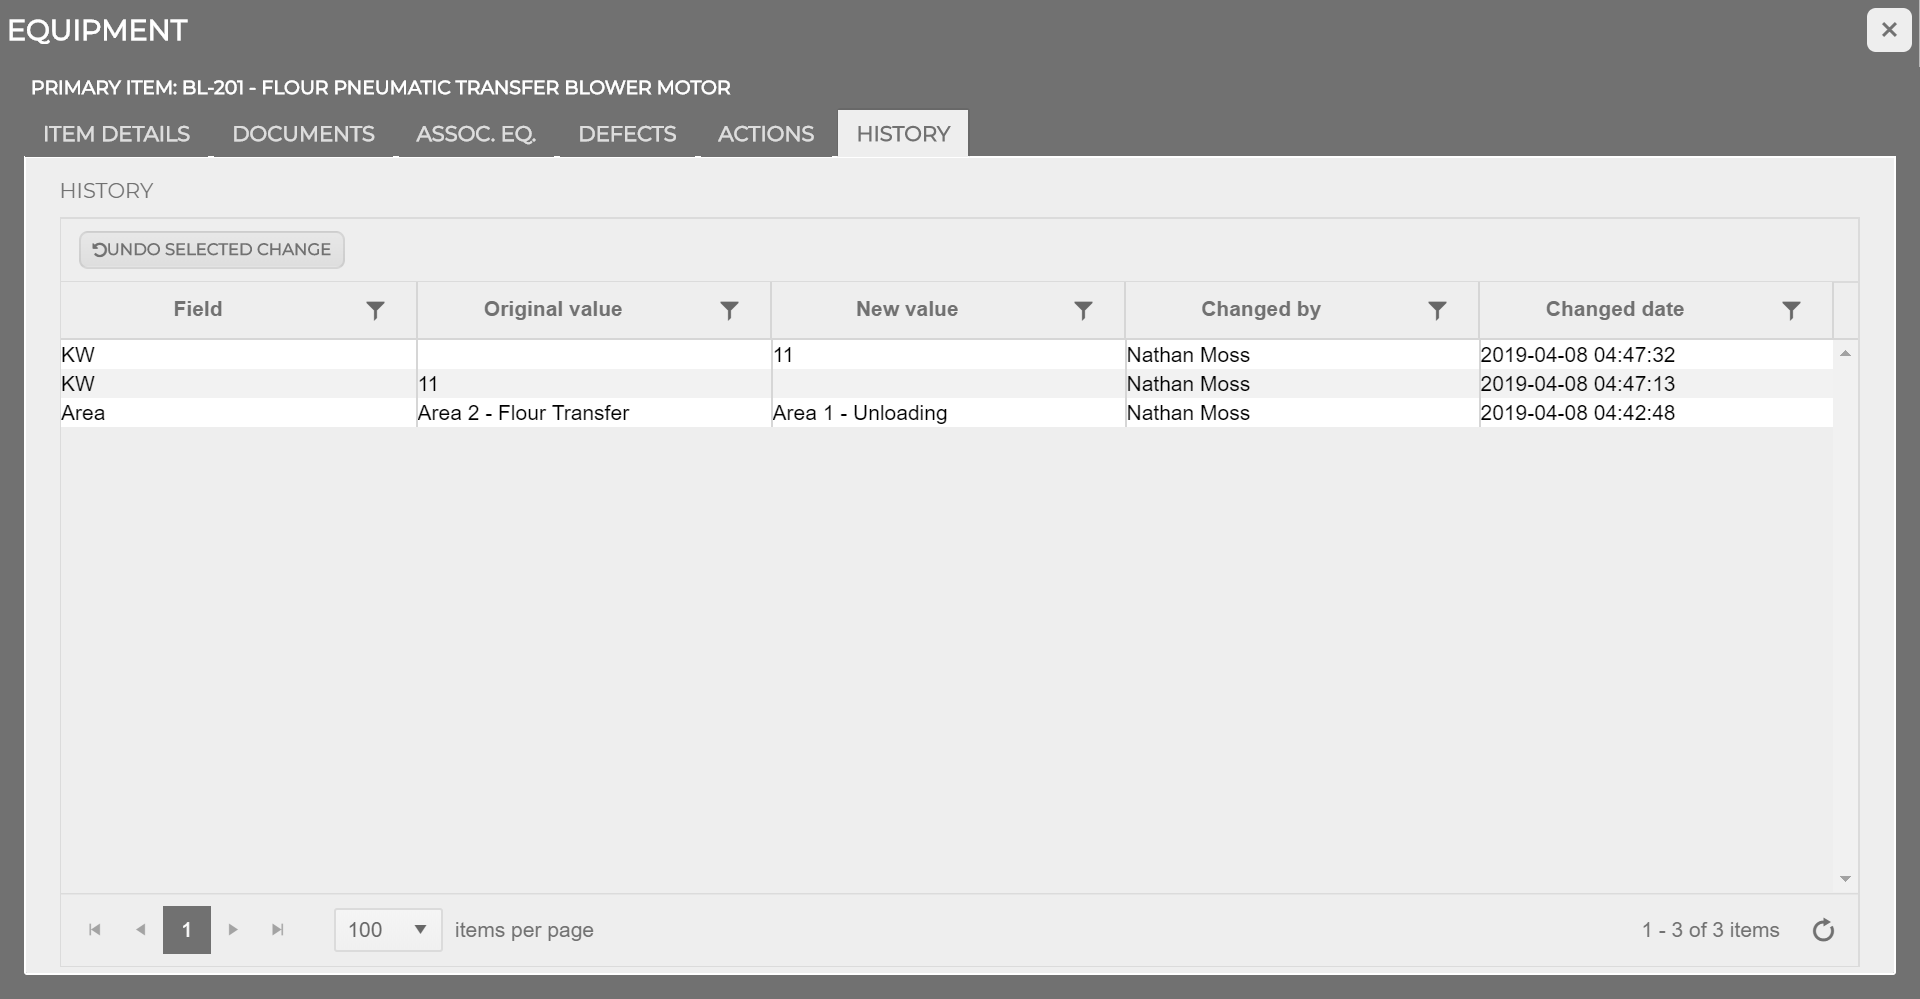Image resolution: width=1920 pixels, height=999 pixels.
Task: Switch to the Defects tab
Action: point(627,134)
